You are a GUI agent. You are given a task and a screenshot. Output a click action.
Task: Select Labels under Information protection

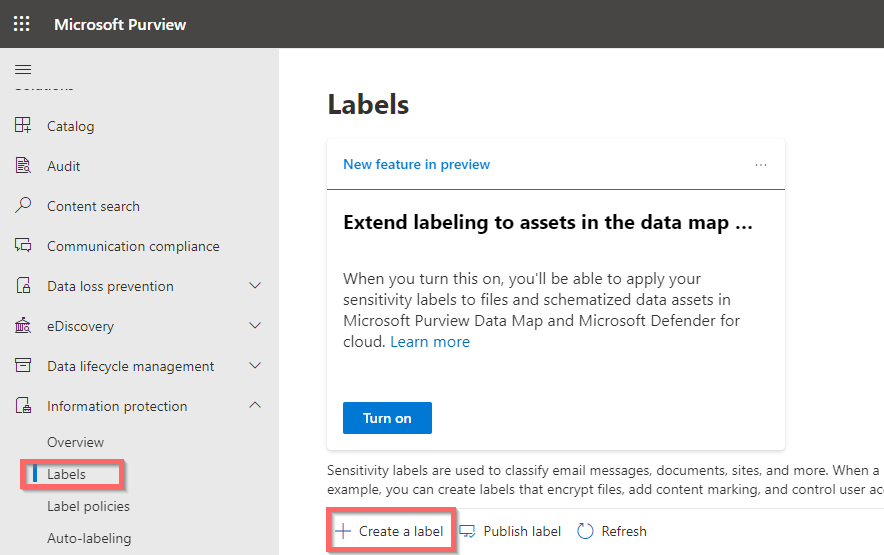click(x=67, y=474)
